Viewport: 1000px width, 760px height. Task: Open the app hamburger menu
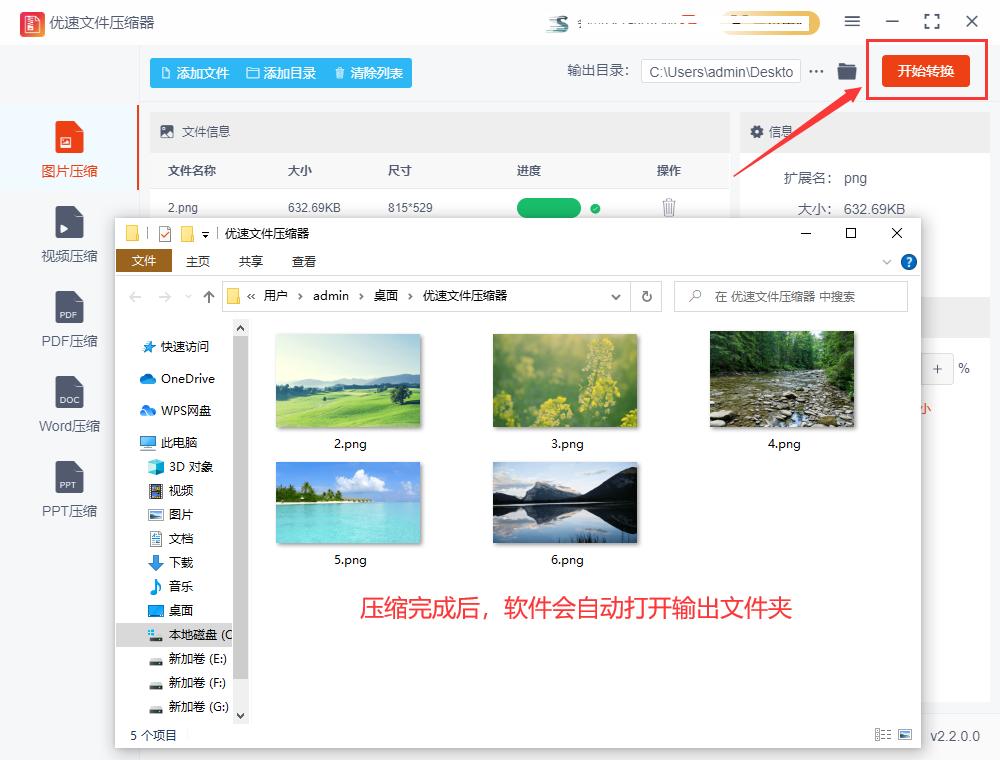pos(853,21)
